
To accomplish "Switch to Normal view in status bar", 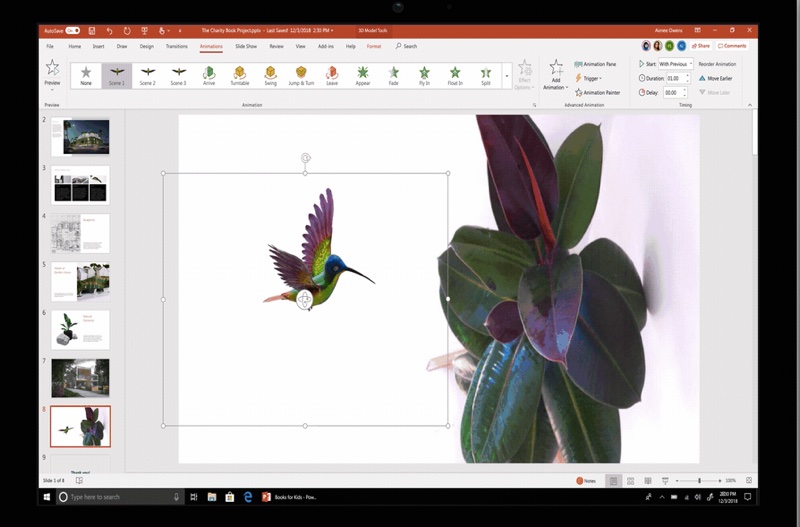I will click(x=613, y=481).
